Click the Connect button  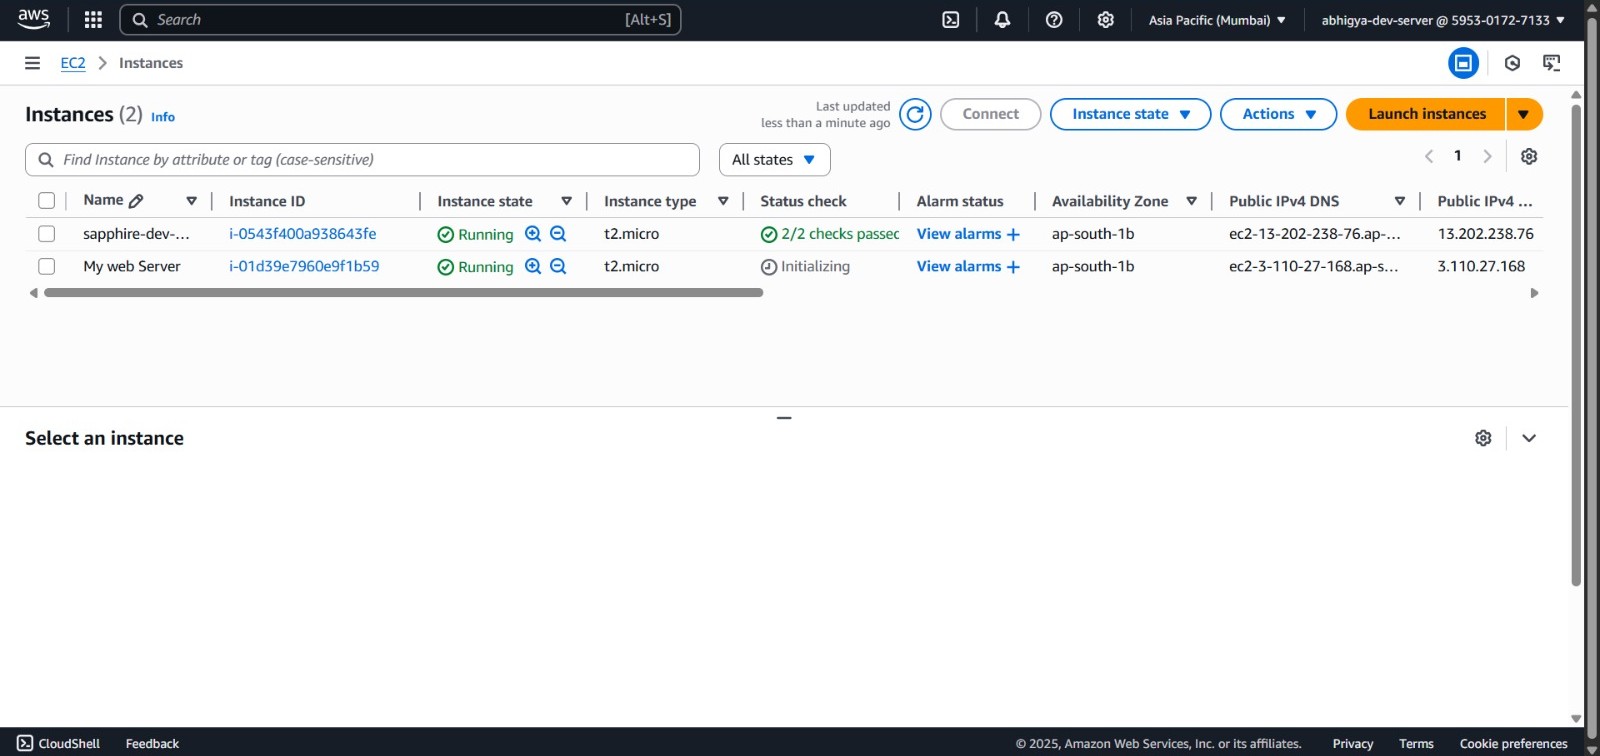pos(990,114)
